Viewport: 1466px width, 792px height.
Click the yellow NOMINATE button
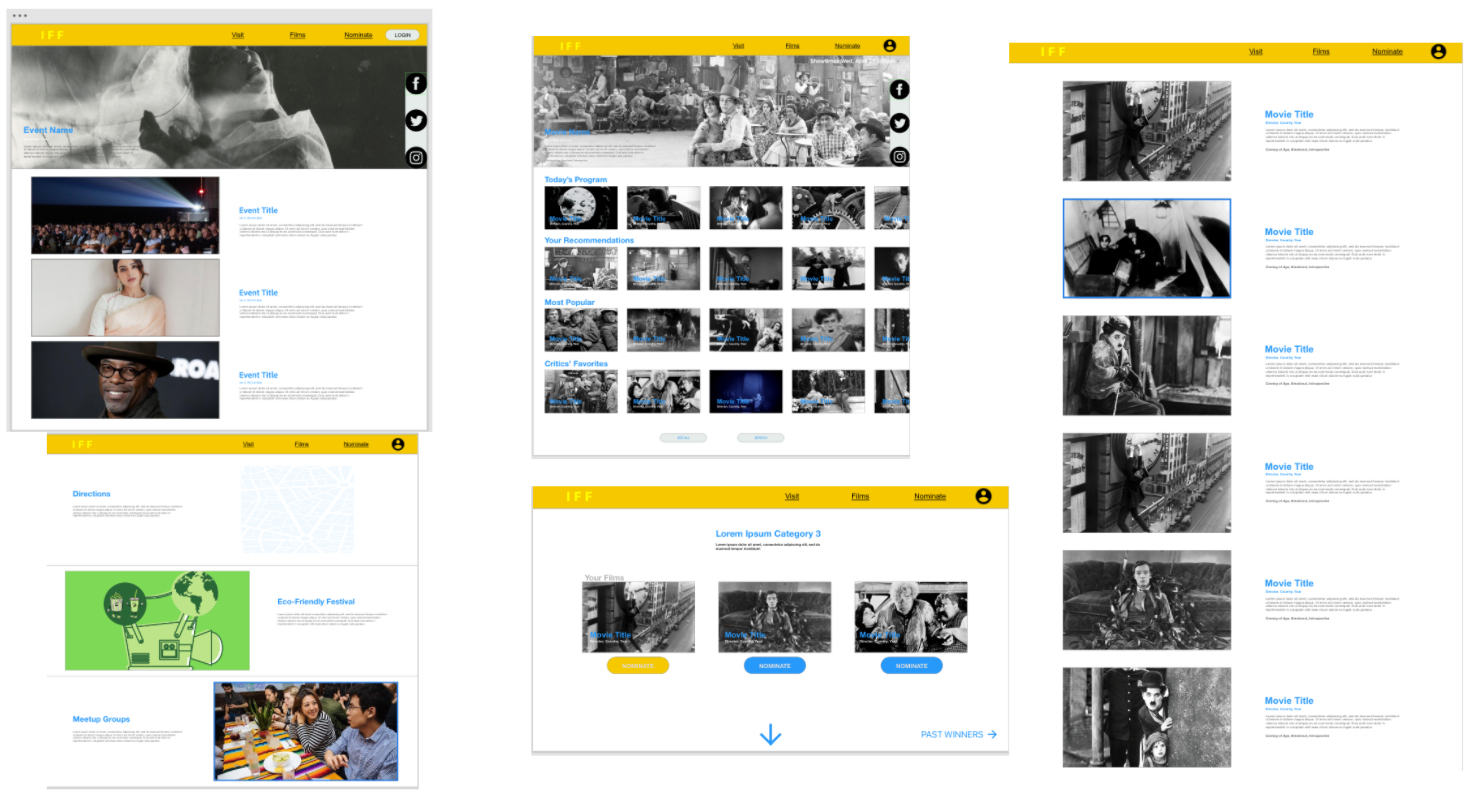coord(638,666)
